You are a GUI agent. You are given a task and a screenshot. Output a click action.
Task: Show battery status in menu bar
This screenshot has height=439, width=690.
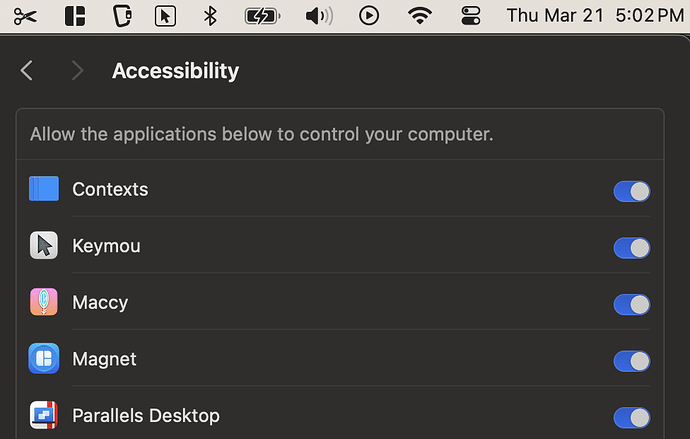[262, 16]
